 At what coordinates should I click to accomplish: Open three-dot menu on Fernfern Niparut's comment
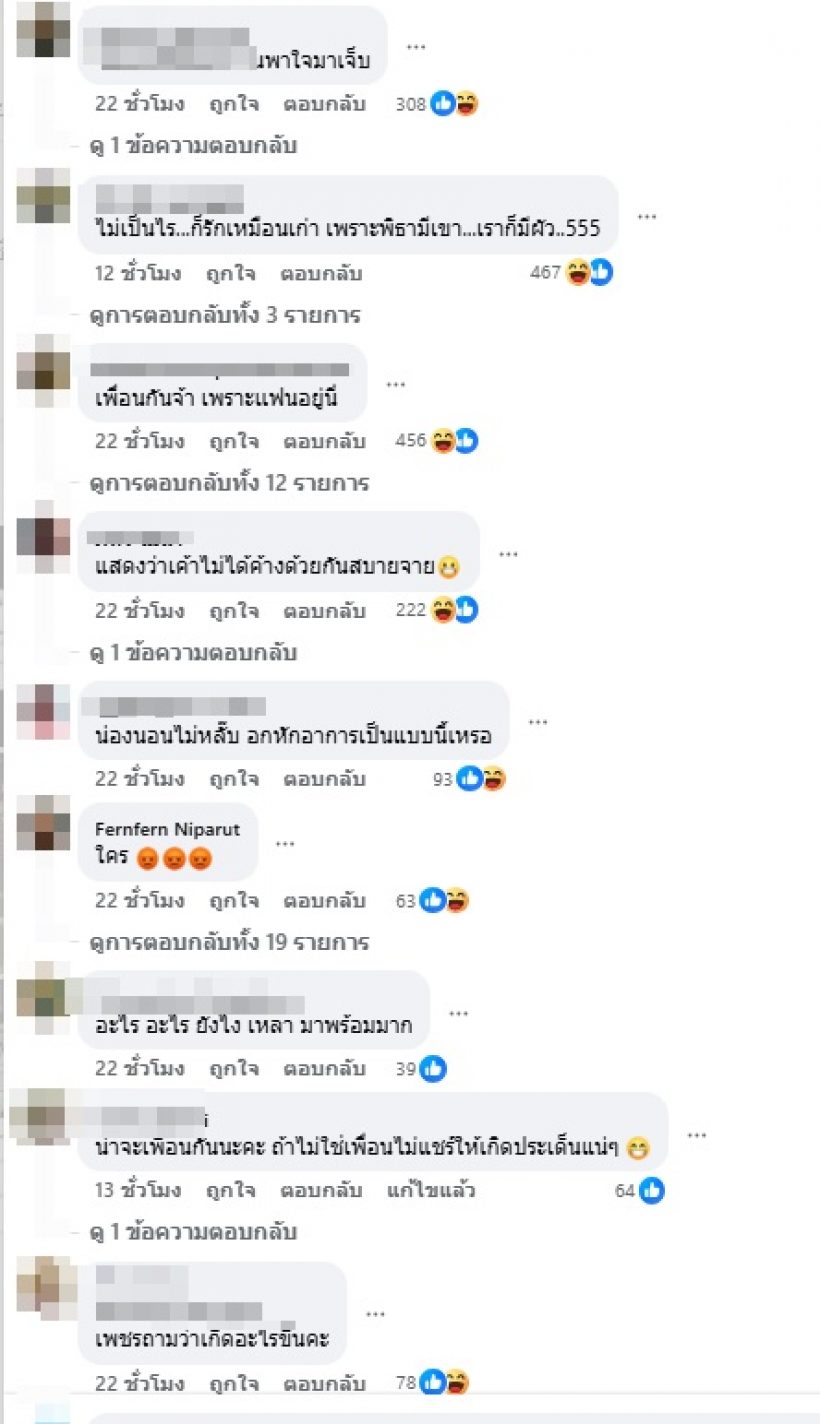pyautogui.click(x=285, y=844)
